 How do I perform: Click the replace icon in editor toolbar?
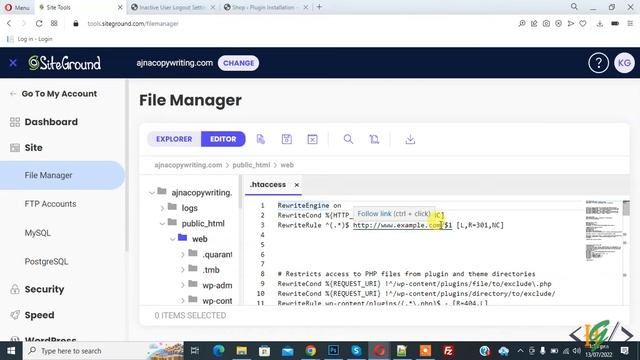[x=374, y=139]
